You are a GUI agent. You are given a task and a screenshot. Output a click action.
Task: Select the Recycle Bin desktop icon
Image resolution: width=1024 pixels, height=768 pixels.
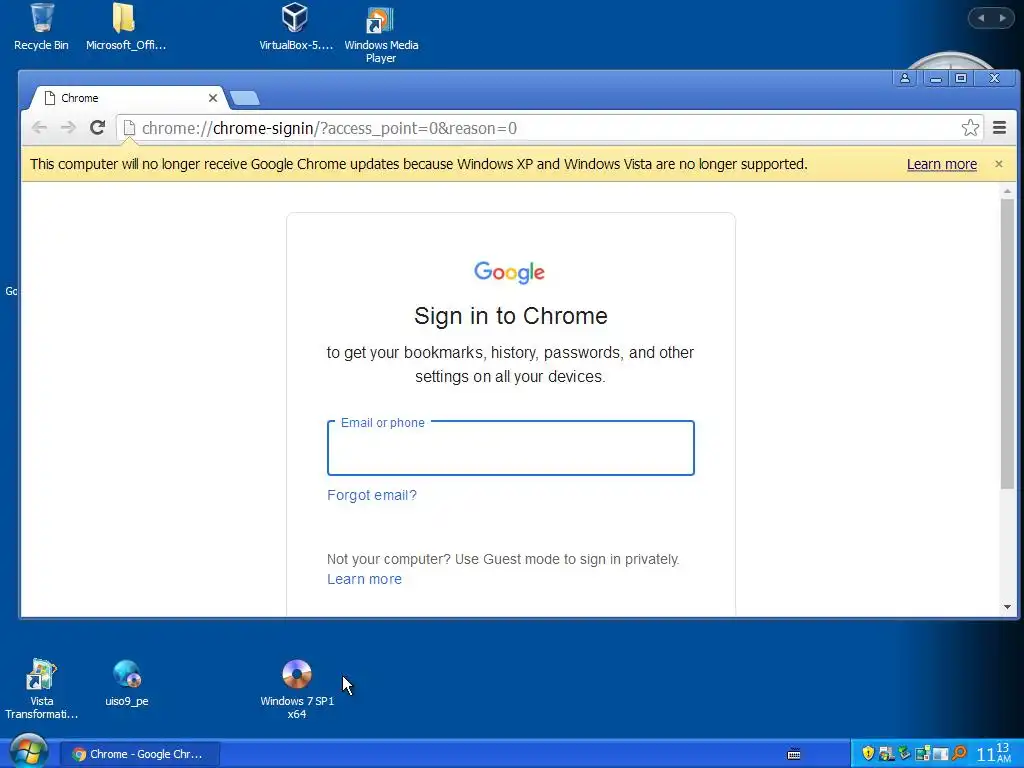[x=41, y=27]
